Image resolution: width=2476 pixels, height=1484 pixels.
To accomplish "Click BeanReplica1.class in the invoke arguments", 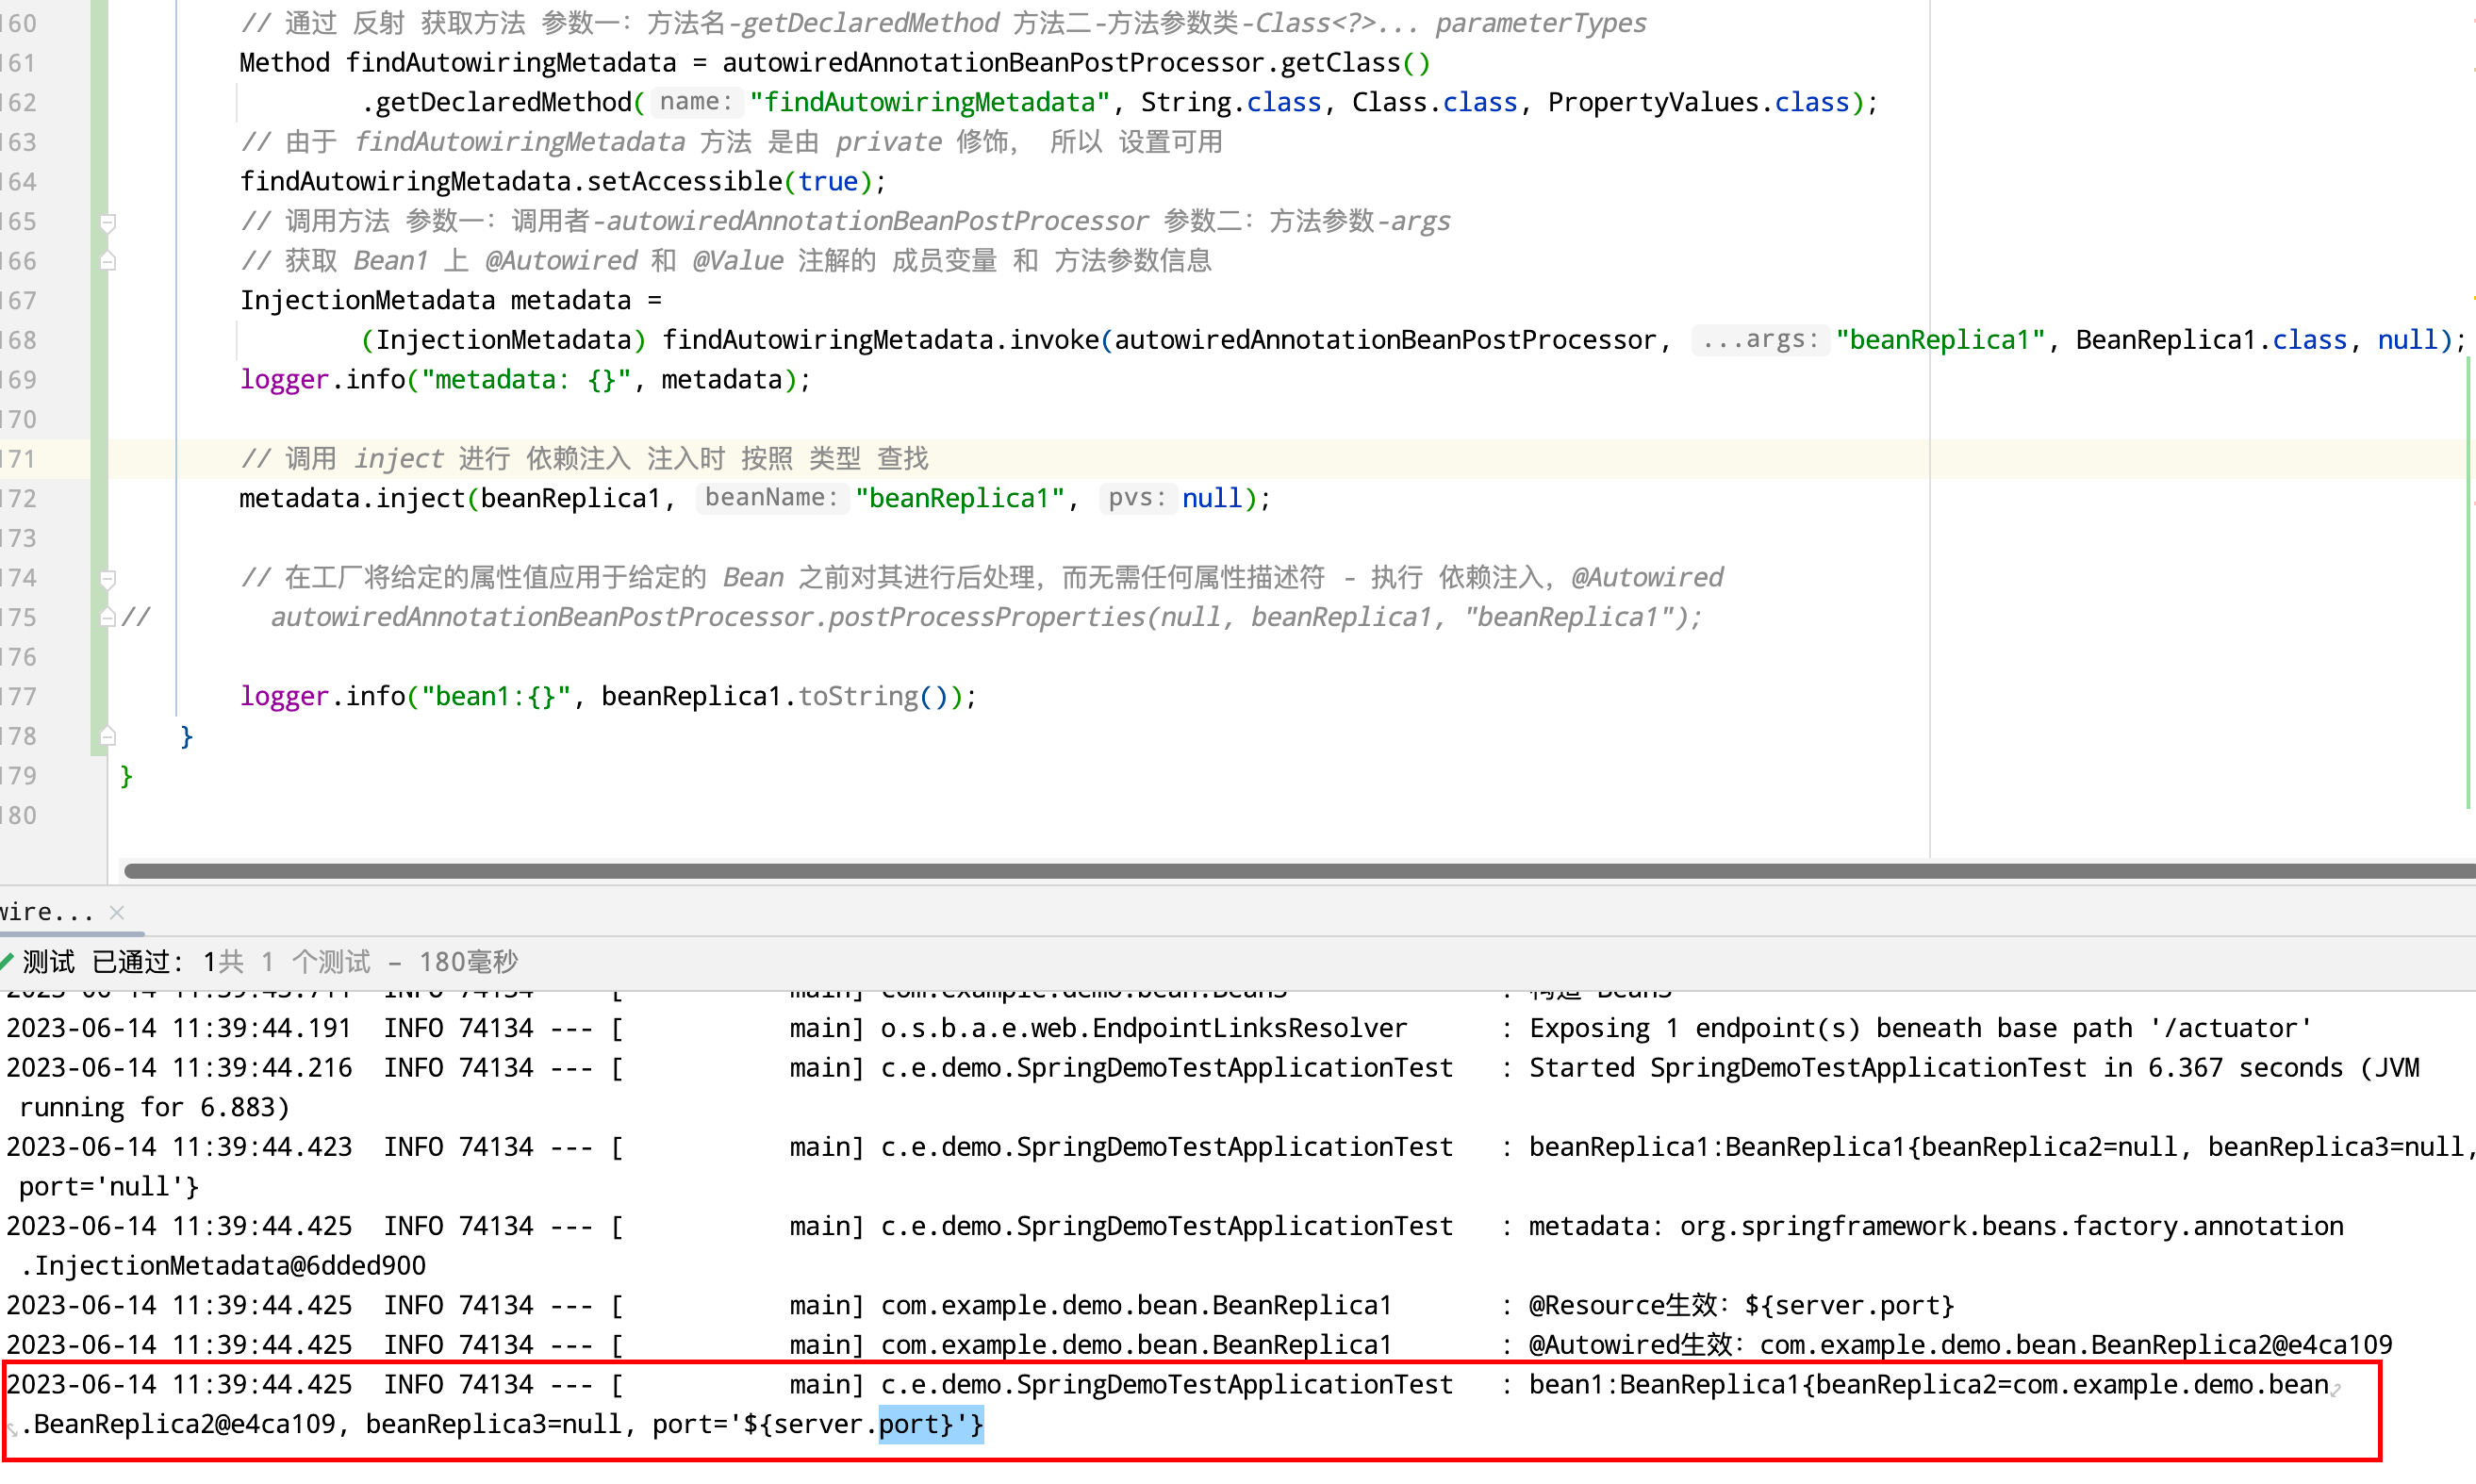I will pyautogui.click(x=2211, y=340).
